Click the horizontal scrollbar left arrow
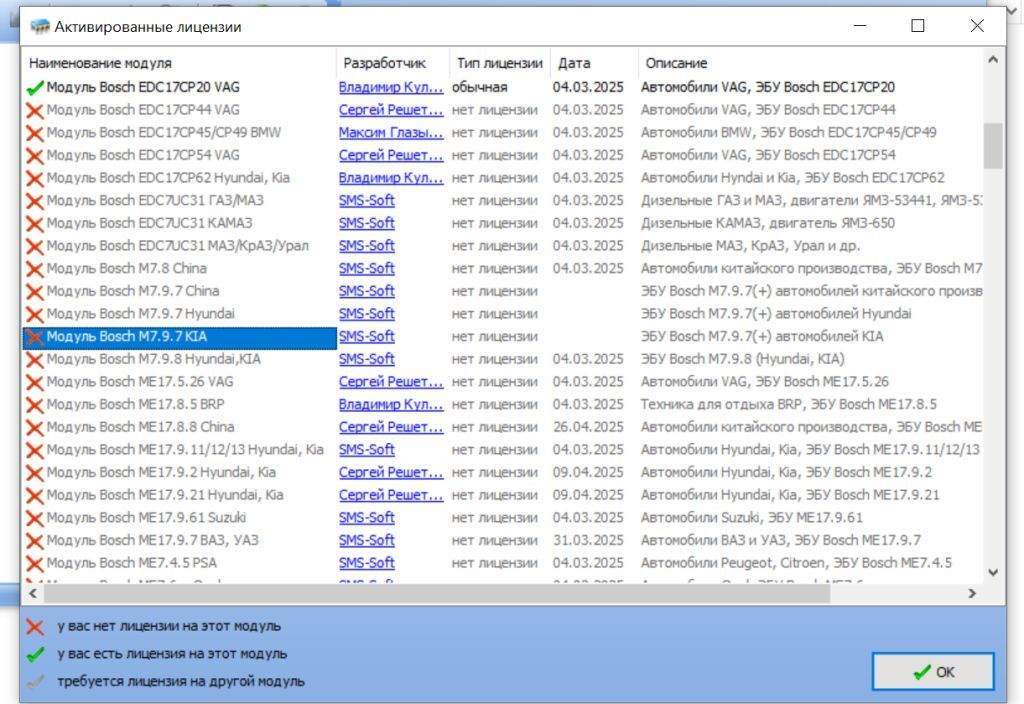Viewport: 1024px width, 704px height. [33, 594]
